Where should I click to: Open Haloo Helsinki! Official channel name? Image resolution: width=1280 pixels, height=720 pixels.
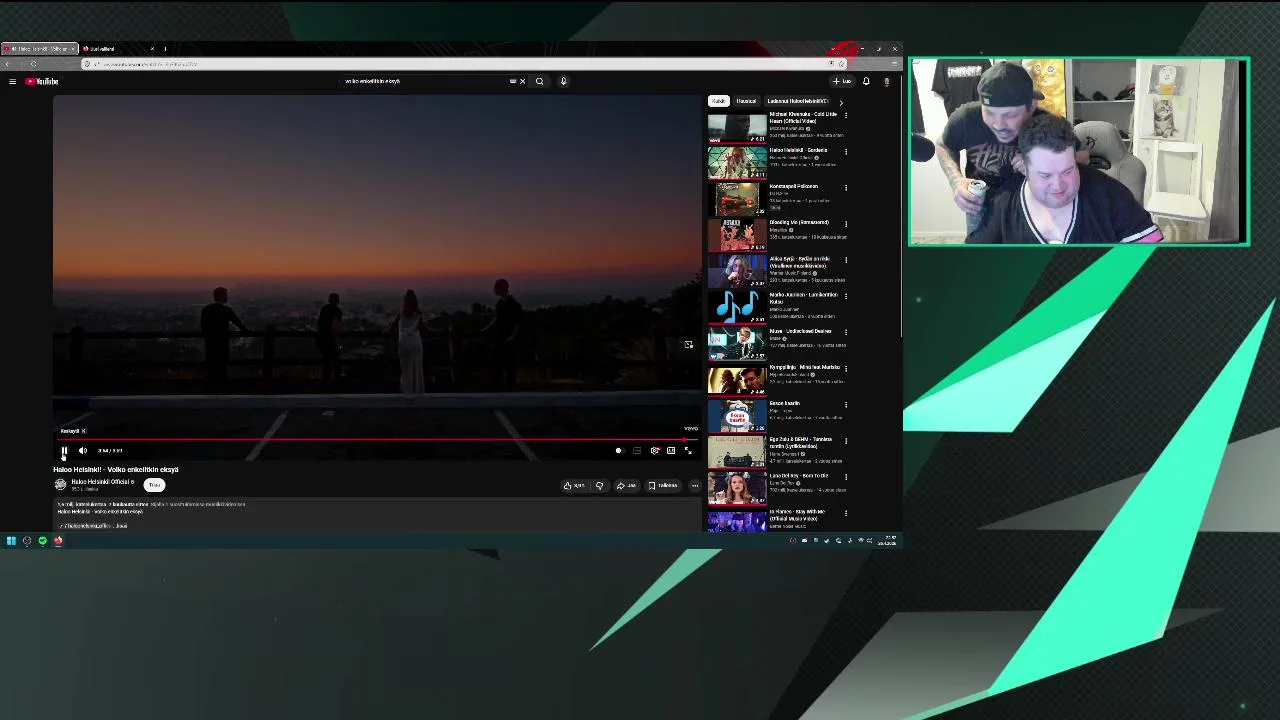[102, 482]
